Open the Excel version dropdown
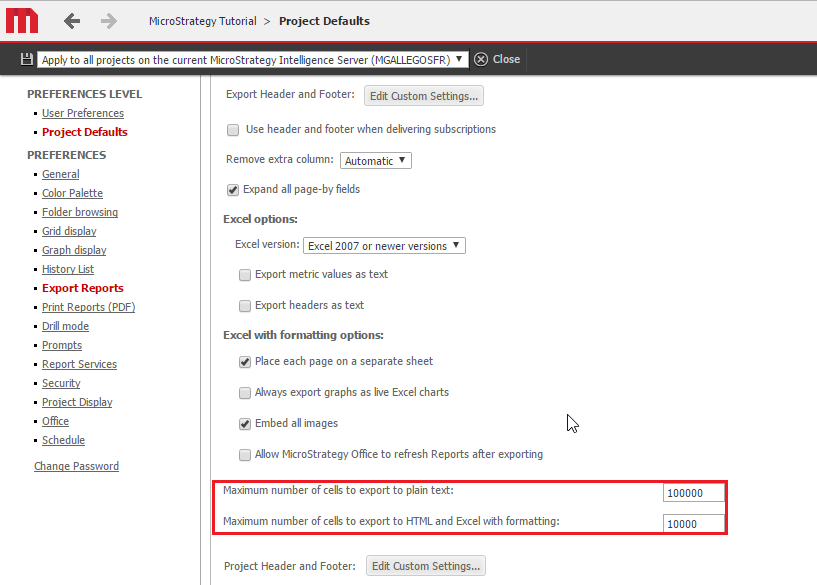The image size is (817, 585). point(384,245)
